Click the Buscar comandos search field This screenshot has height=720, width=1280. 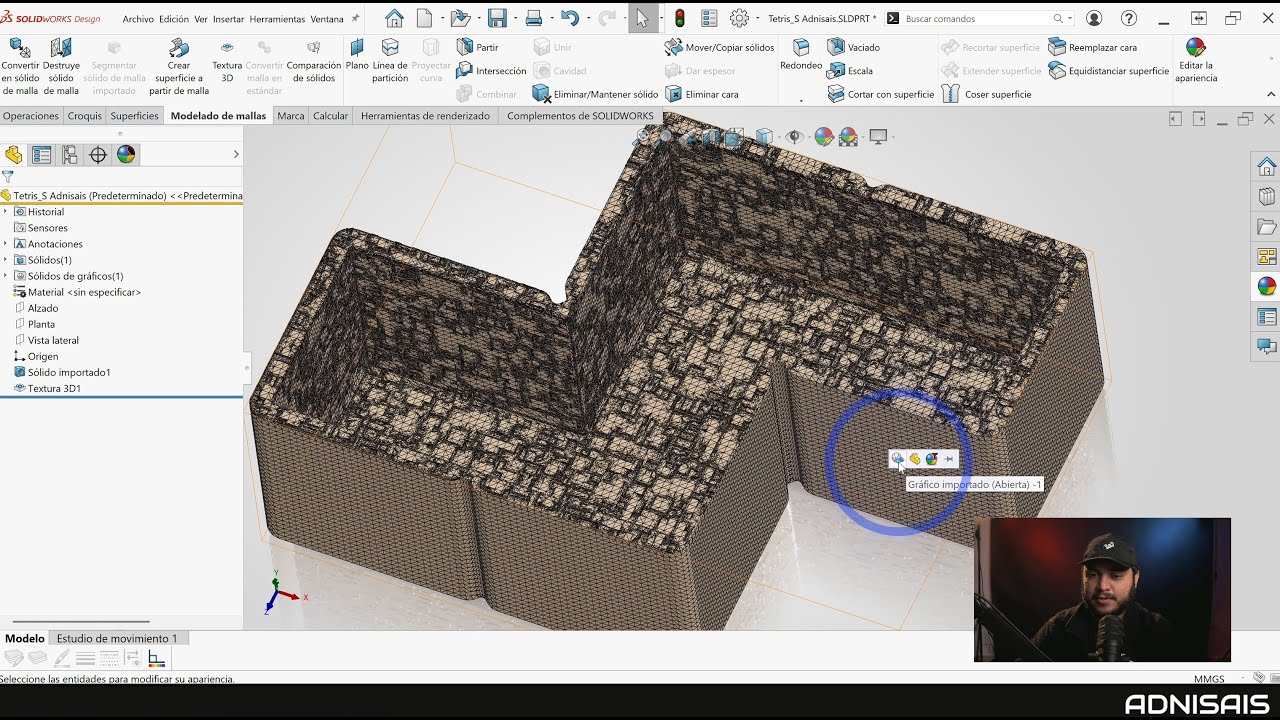pyautogui.click(x=976, y=18)
